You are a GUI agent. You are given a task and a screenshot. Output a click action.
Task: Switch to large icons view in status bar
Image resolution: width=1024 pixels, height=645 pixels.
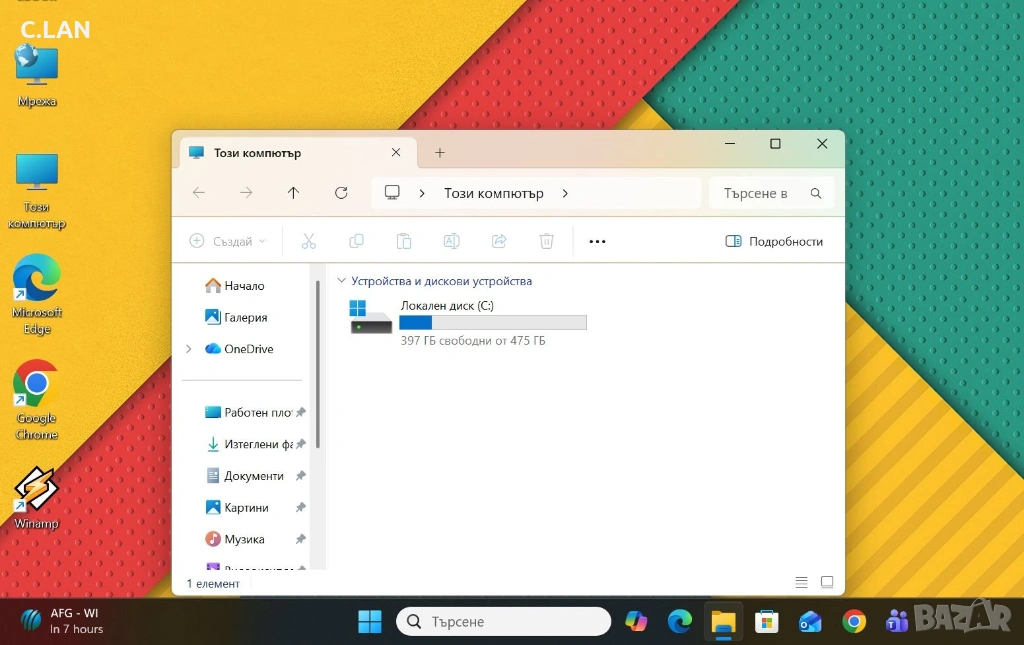(827, 582)
